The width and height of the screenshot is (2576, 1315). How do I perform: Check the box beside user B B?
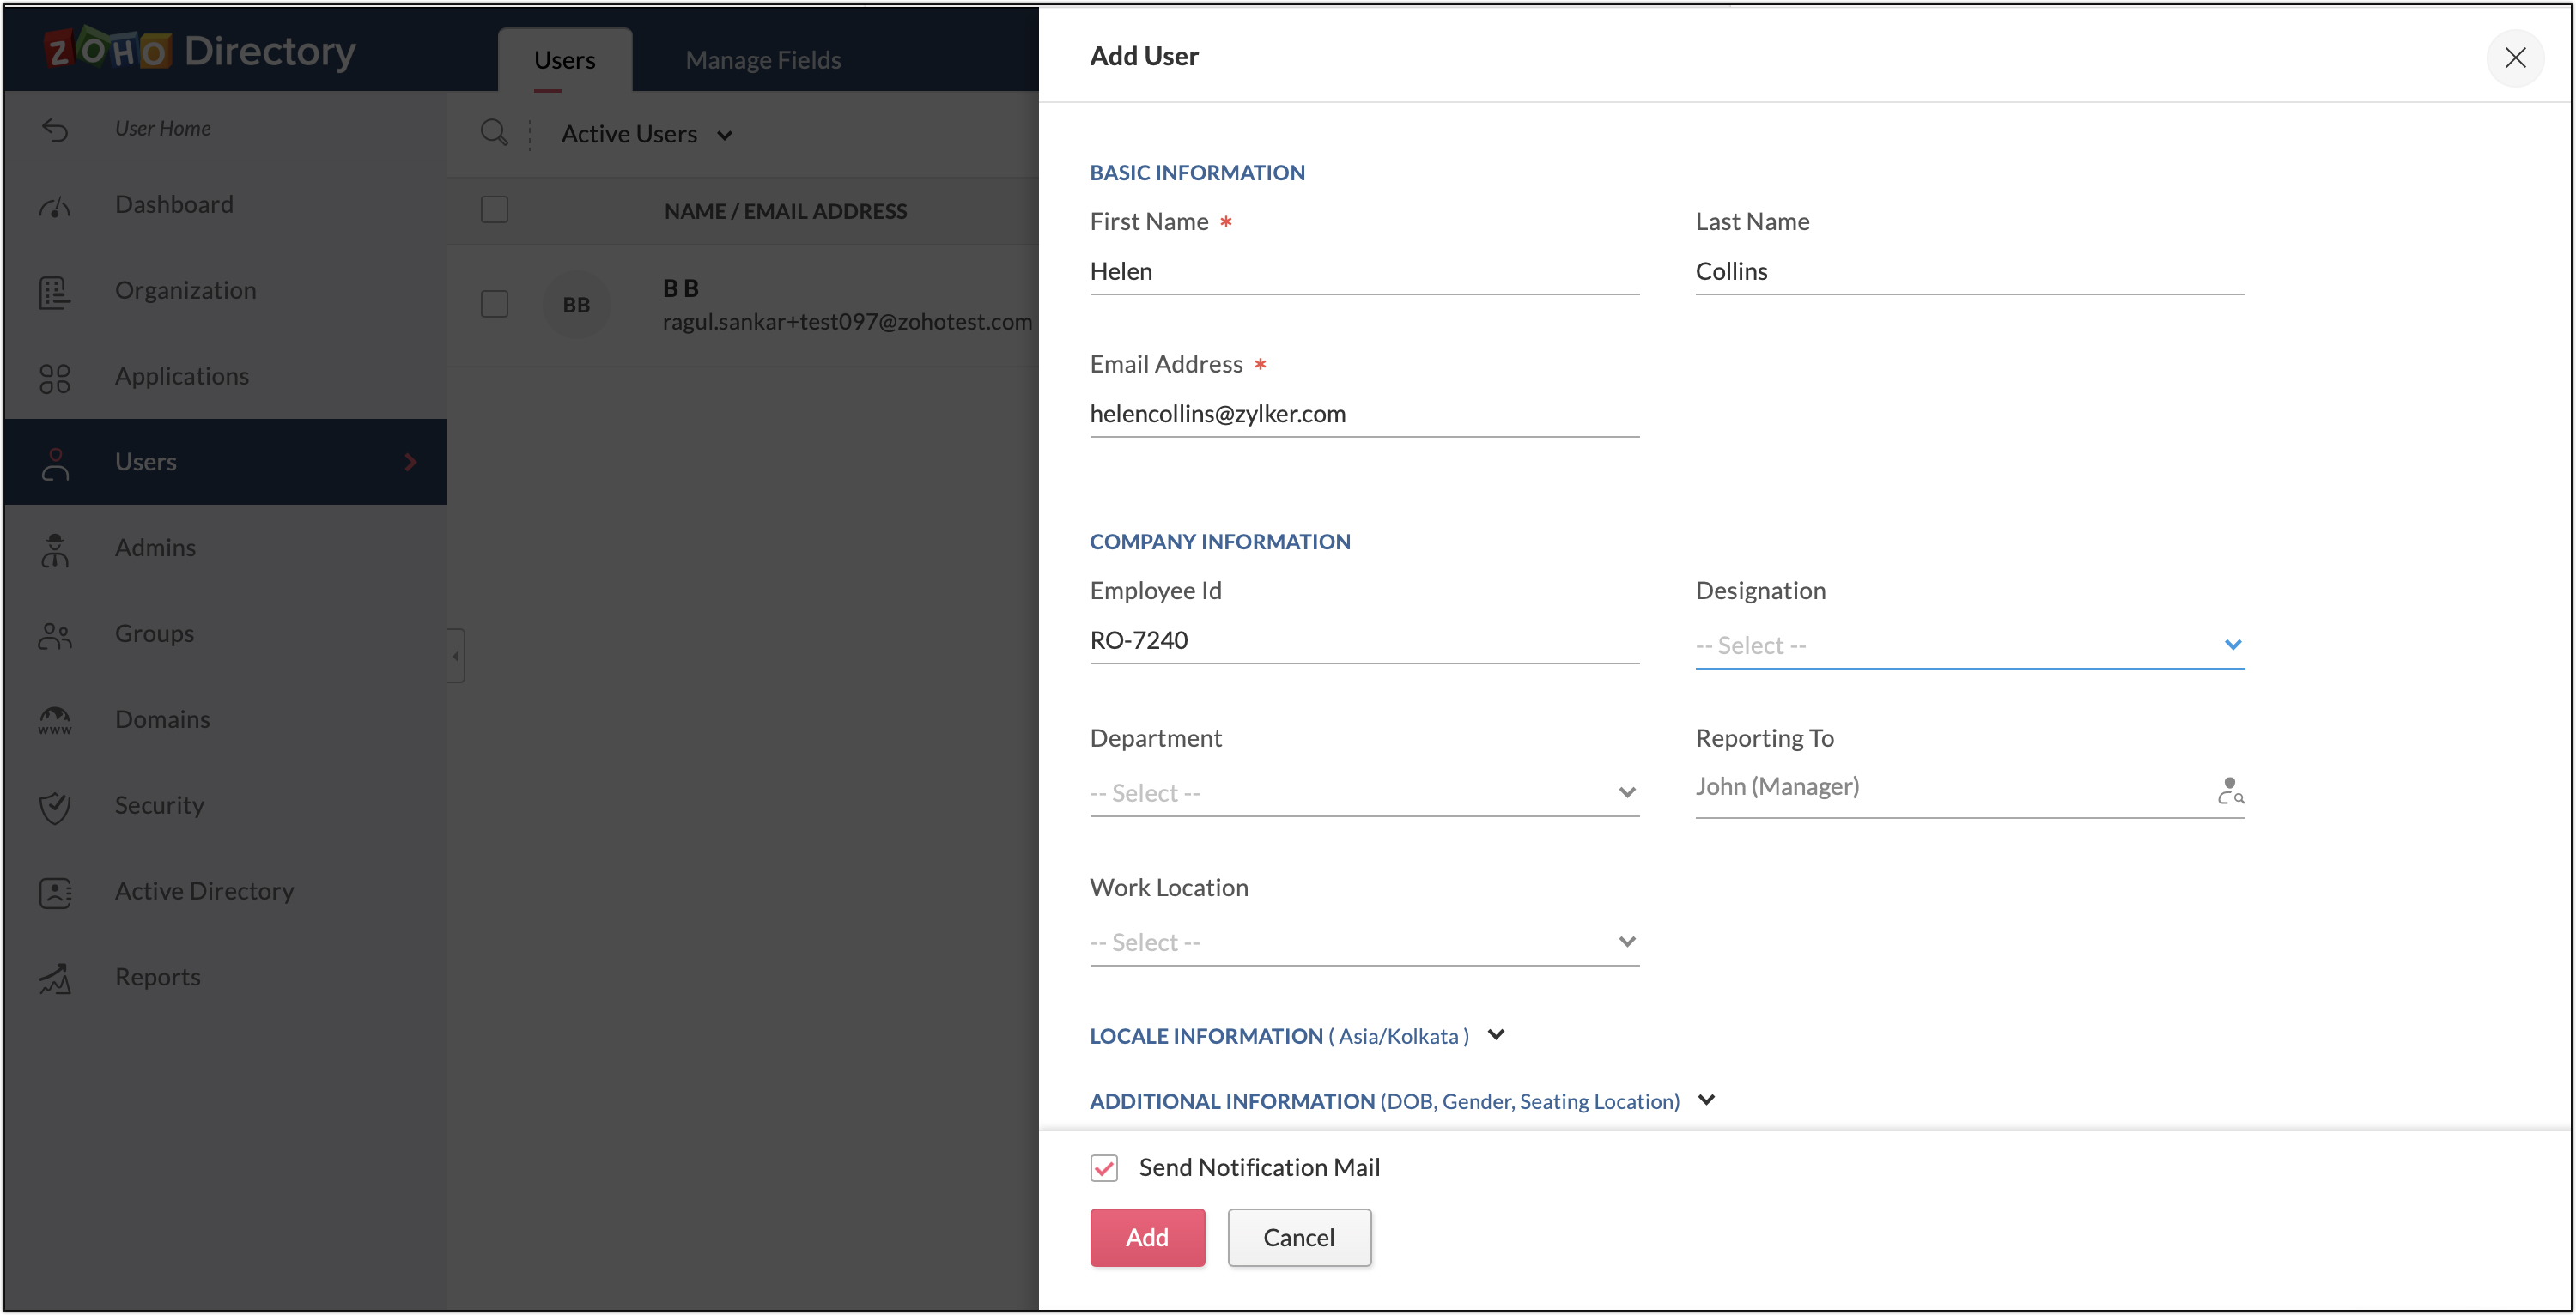(494, 304)
